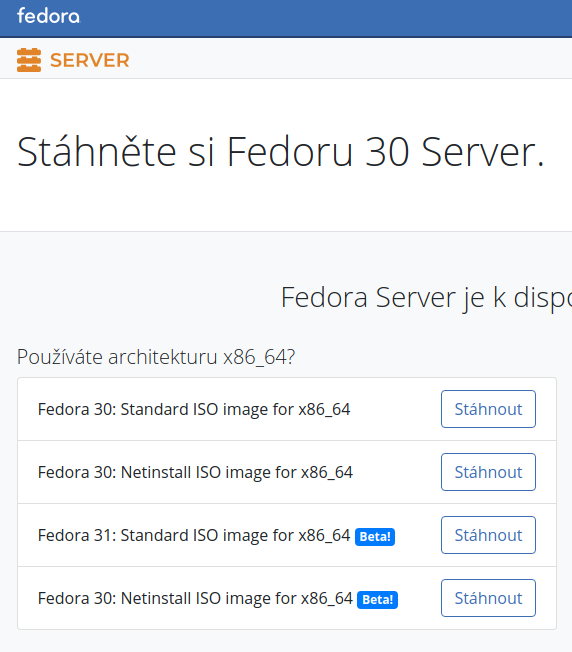Click the orange Server stack icon
The width and height of the screenshot is (572, 652).
(x=29, y=60)
